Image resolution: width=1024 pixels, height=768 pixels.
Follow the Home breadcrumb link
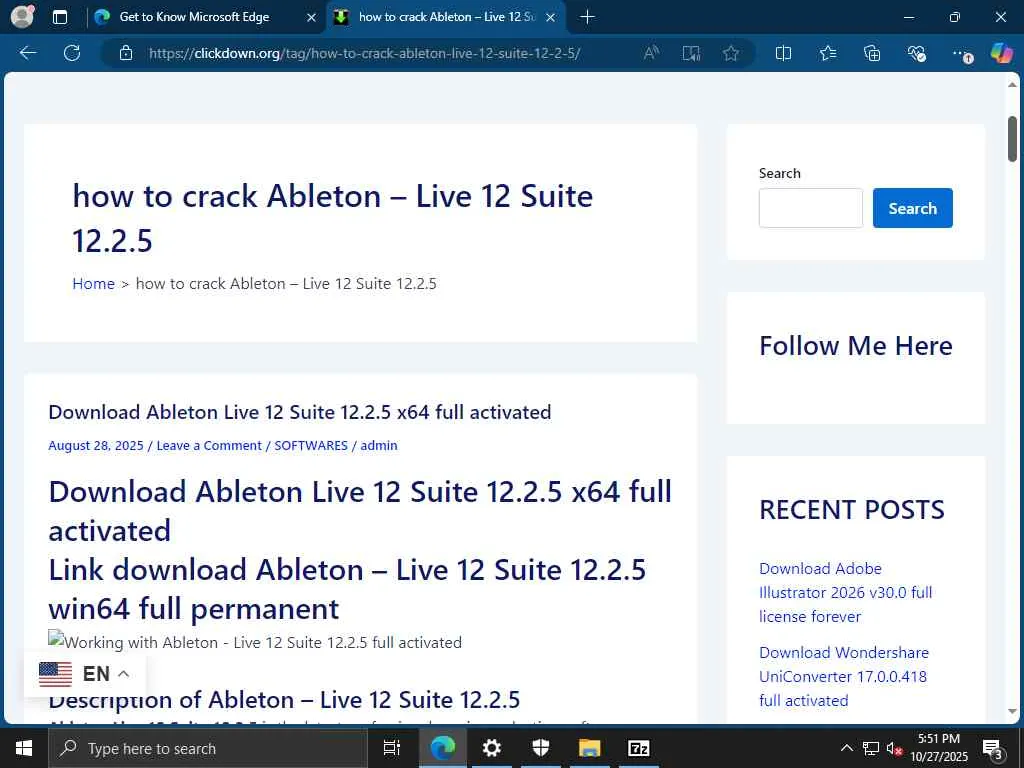tap(93, 283)
